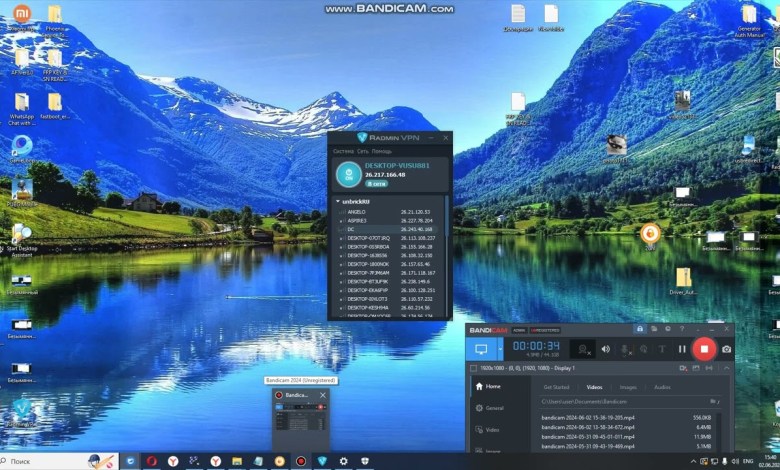
Task: Close the Bandicam taskbar preview
Action: pyautogui.click(x=323, y=395)
